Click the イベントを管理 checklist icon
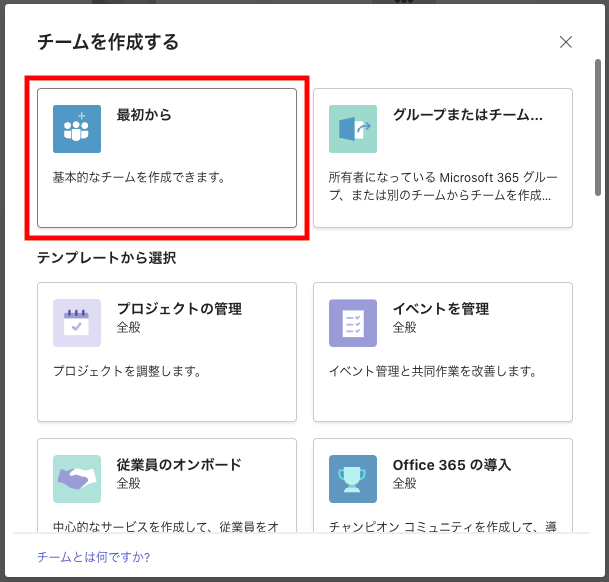This screenshot has width=609, height=582. tap(353, 323)
